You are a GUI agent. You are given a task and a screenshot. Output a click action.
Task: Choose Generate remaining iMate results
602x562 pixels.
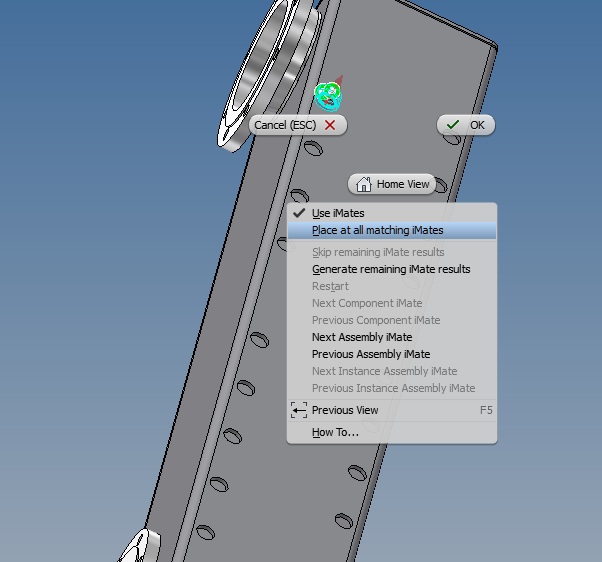click(390, 269)
